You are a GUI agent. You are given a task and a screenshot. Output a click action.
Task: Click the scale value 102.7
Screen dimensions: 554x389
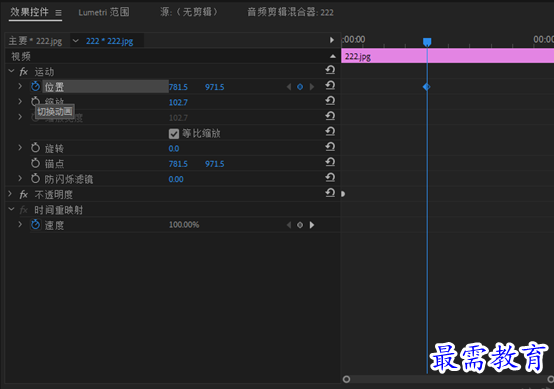click(178, 102)
